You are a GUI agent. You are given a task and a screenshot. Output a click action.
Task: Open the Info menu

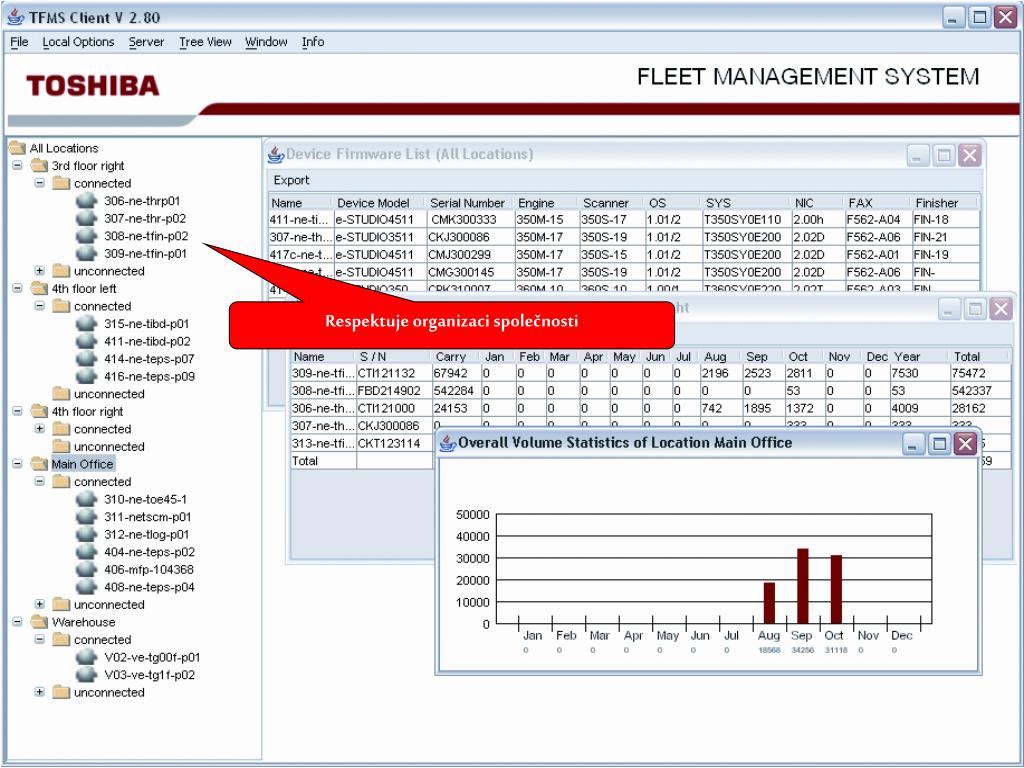(x=313, y=42)
